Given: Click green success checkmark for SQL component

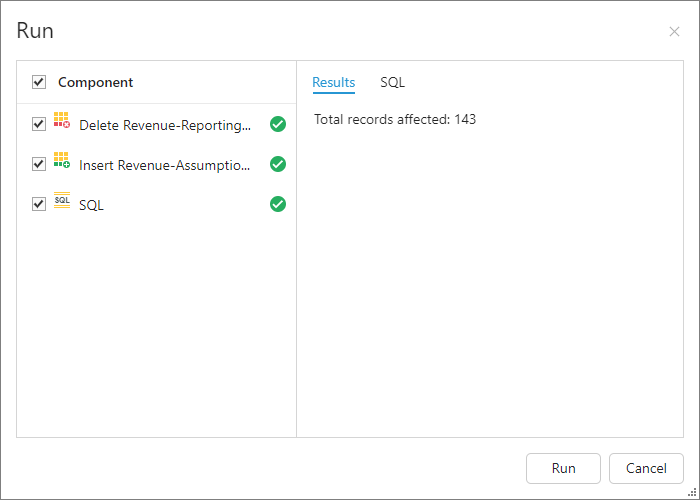Looking at the screenshot, I should (x=278, y=204).
